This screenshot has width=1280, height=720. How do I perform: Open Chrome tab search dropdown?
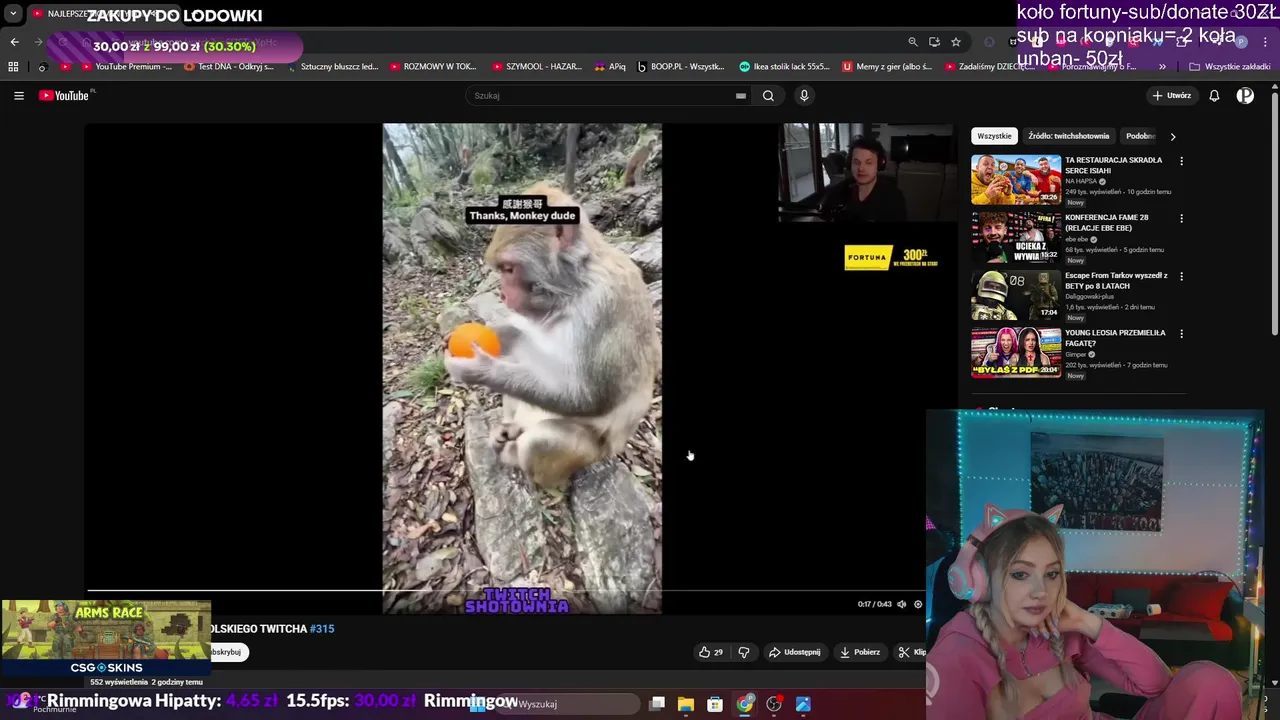[x=13, y=14]
